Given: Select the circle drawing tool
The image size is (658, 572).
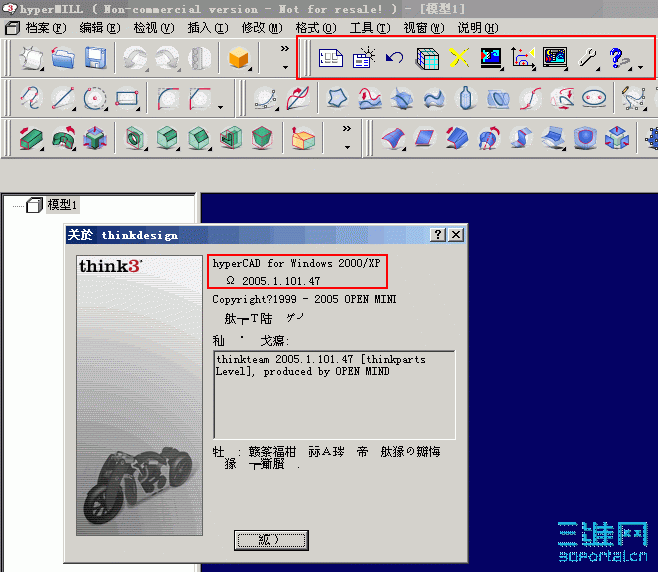Looking at the screenshot, I should coord(95,98).
